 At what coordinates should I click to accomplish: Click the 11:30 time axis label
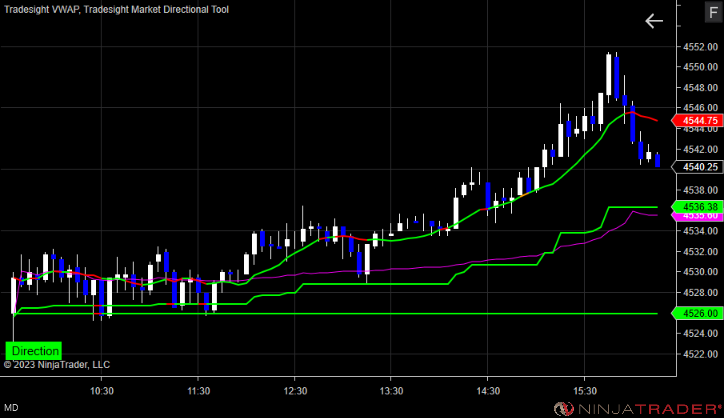[x=198, y=391]
